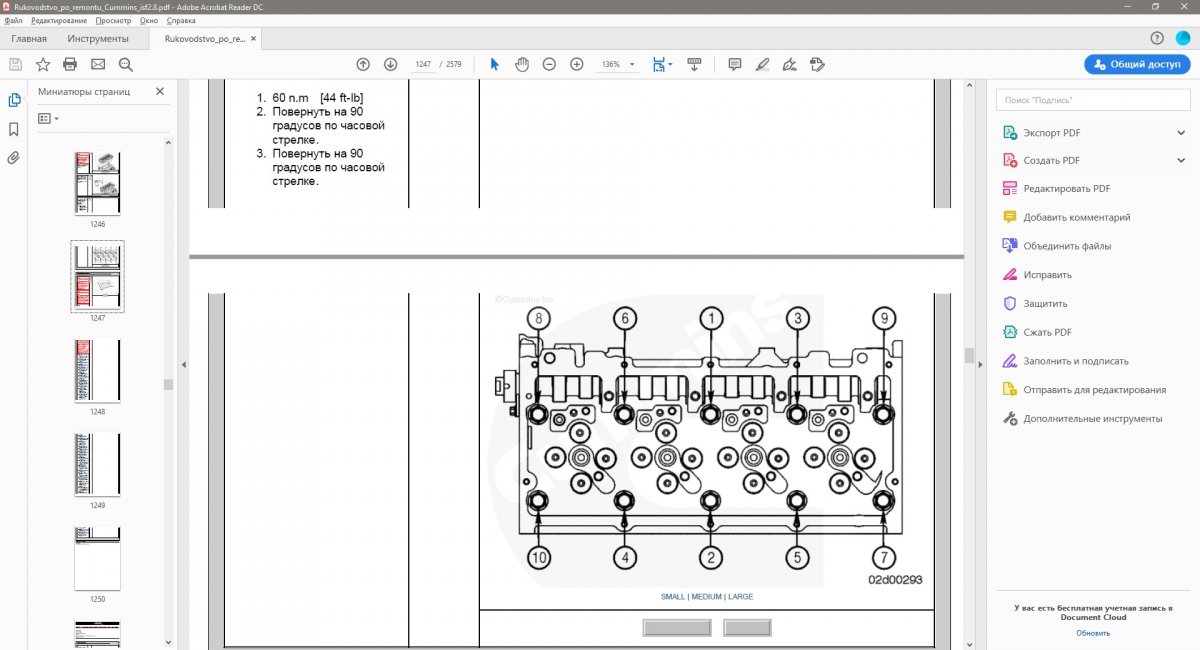1200x650 pixels.
Task: Open the Bookmarks panel icon
Action: click(14, 129)
